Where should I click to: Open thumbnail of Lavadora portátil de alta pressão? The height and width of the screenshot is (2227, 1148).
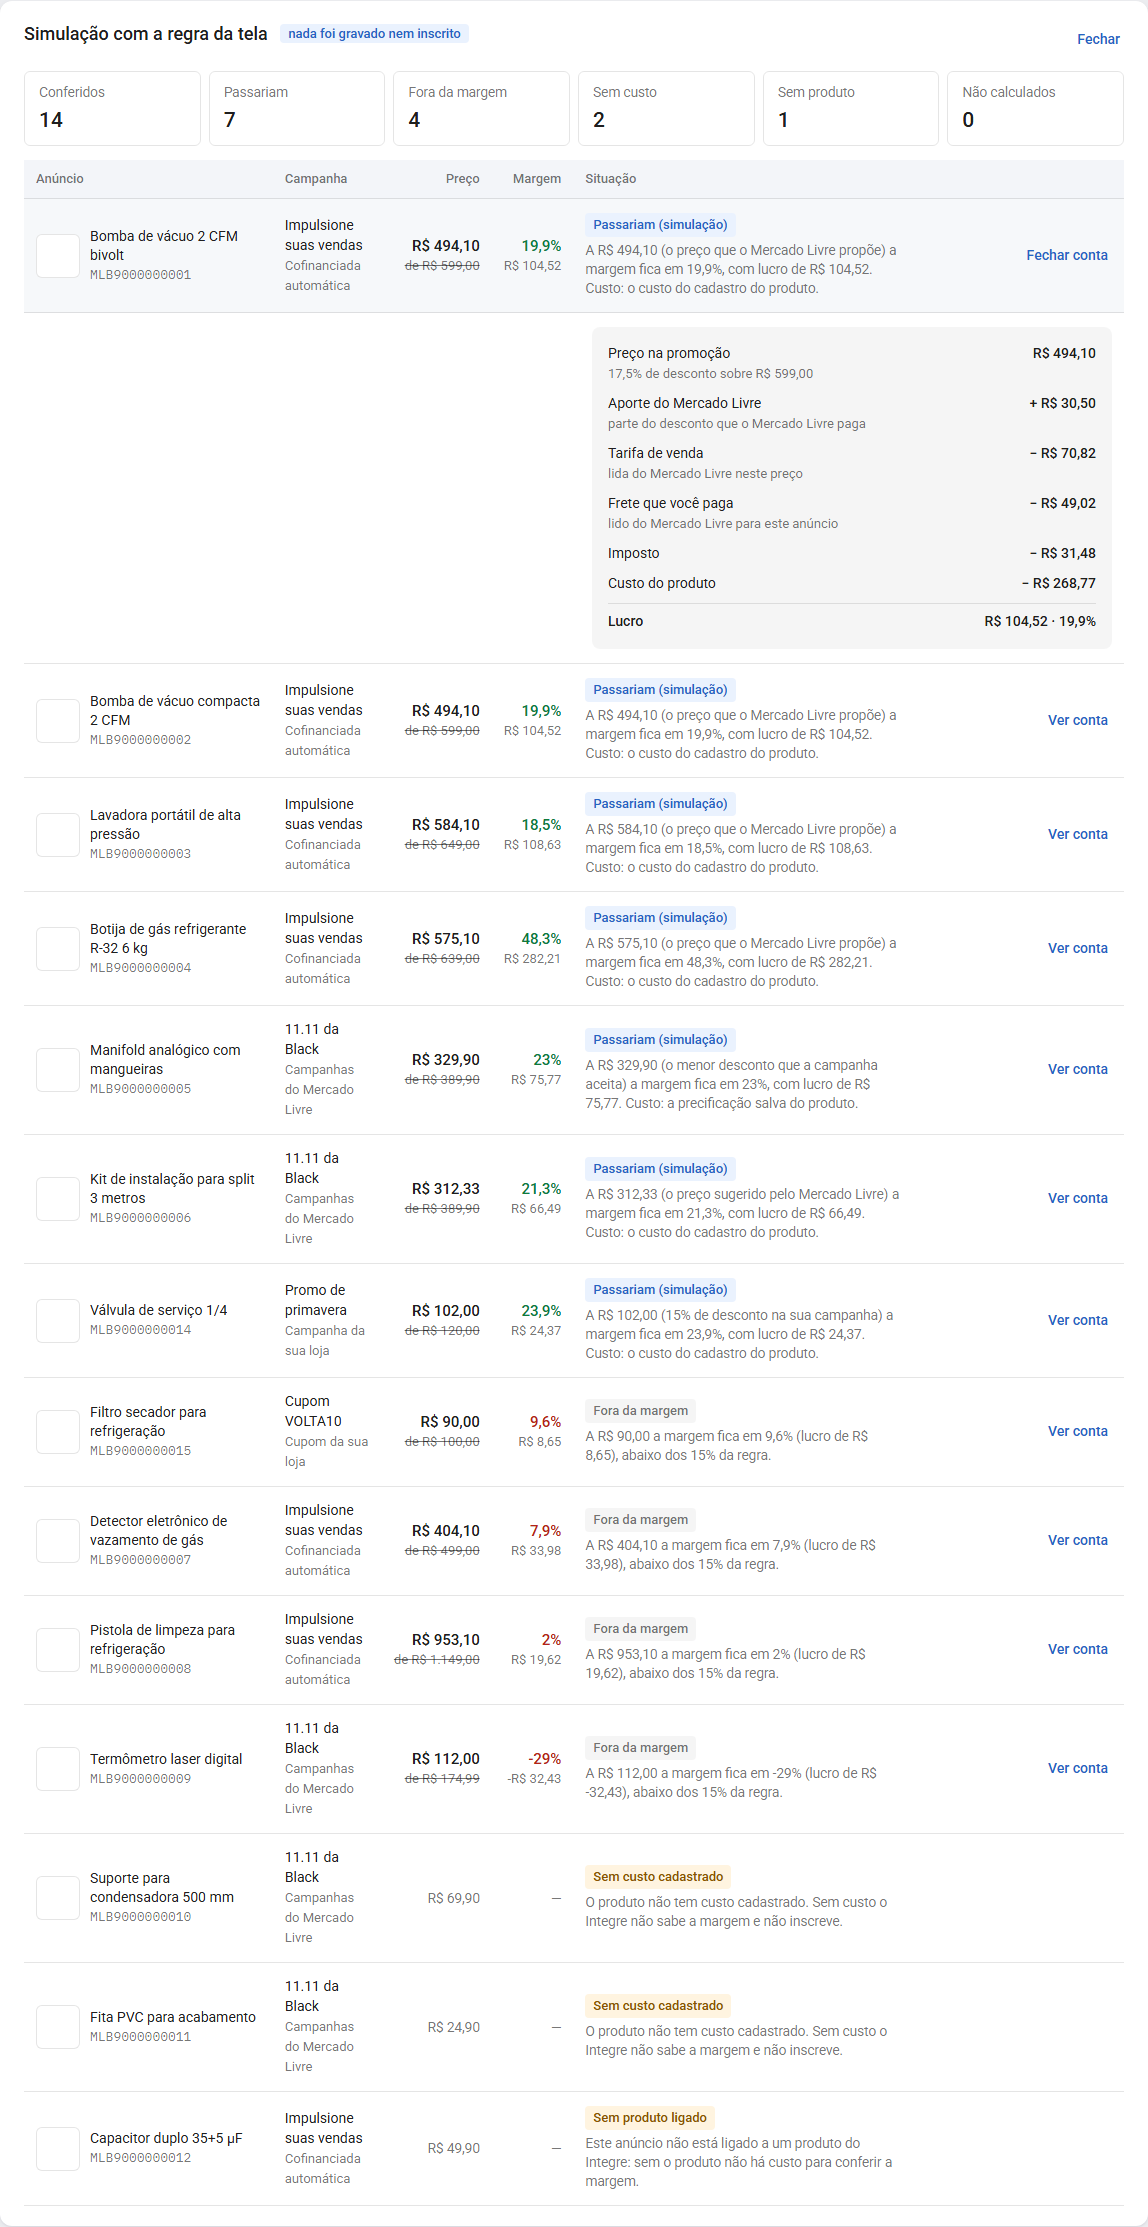pyautogui.click(x=58, y=835)
